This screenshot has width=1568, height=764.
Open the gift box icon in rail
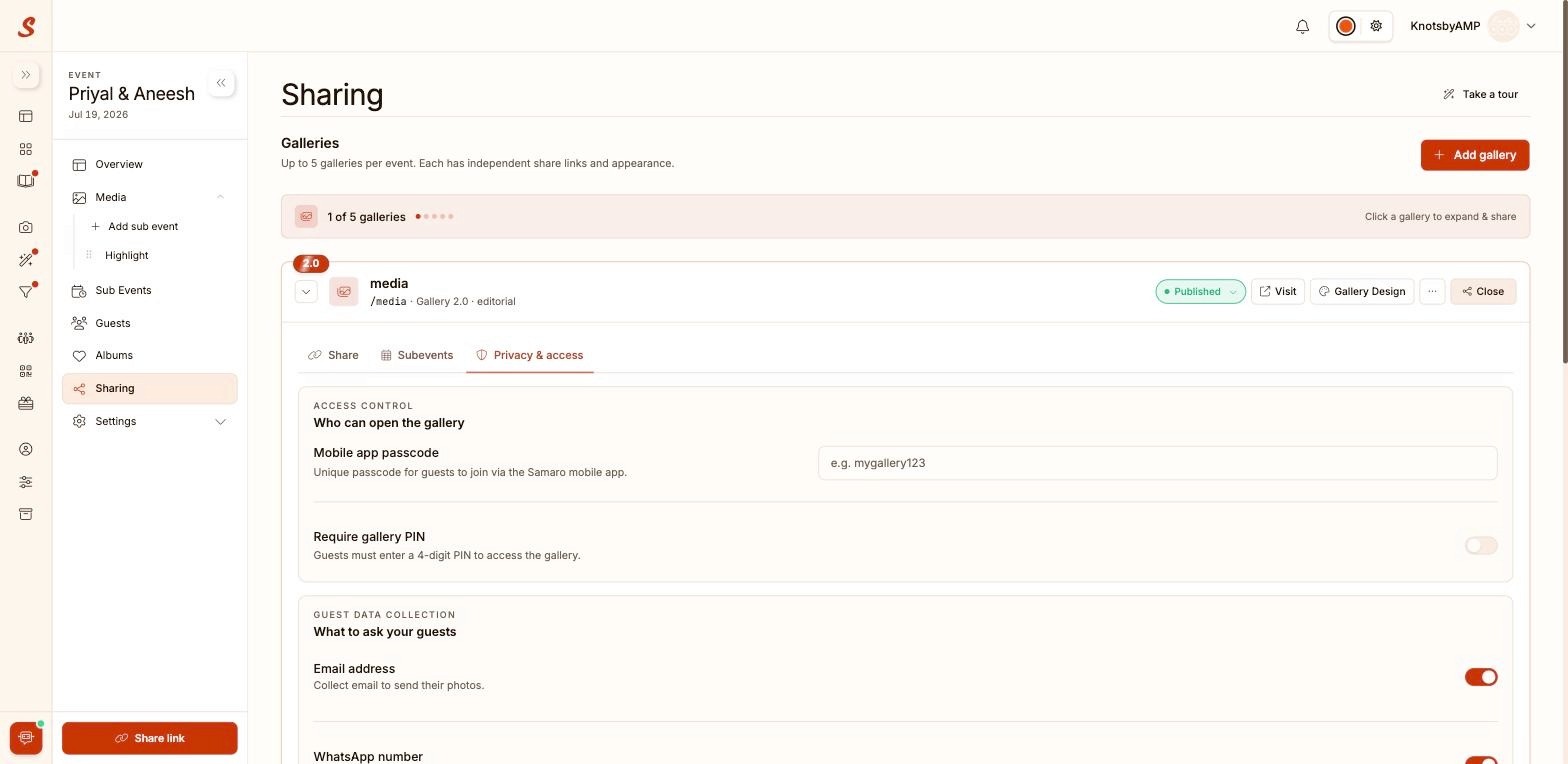pos(26,403)
